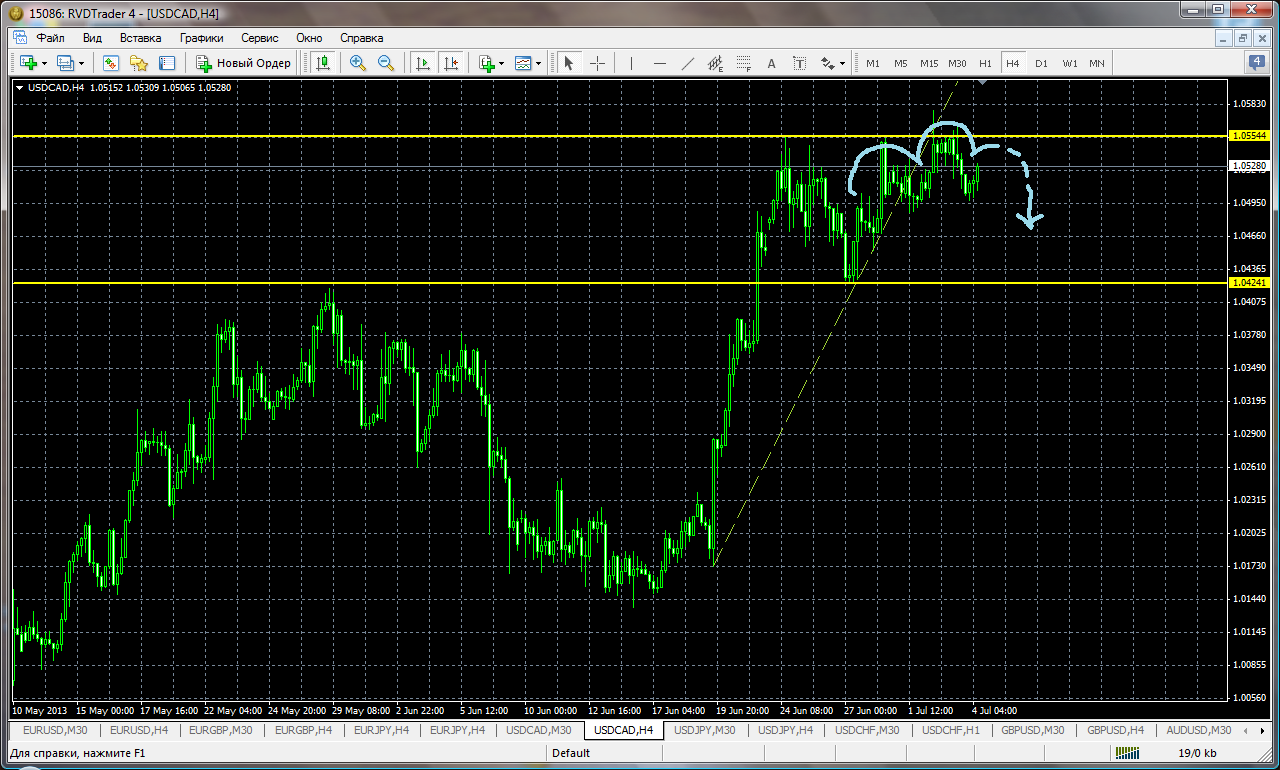Switch to the GBPUSD,M30 chart tab
This screenshot has height=770, width=1280.
[x=1035, y=731]
